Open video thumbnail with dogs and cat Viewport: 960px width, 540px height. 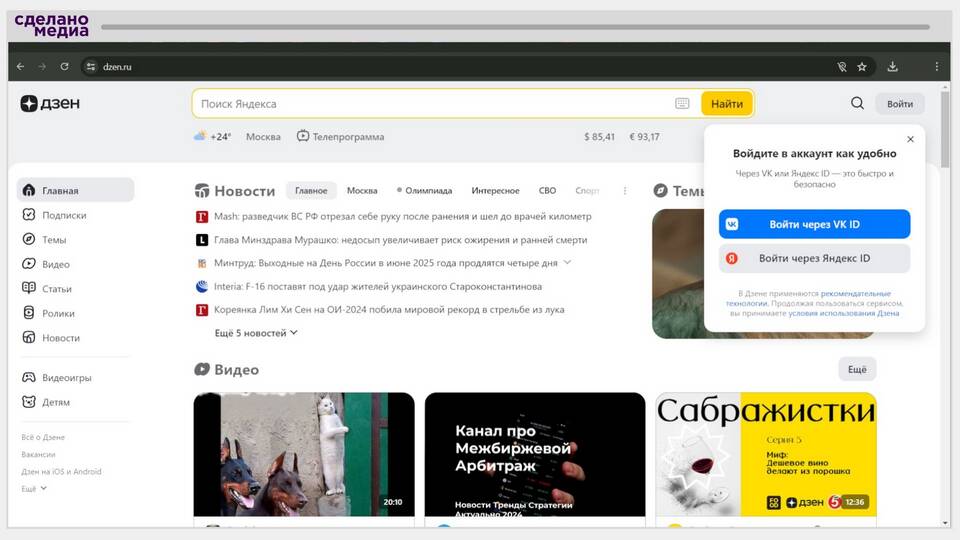click(304, 454)
